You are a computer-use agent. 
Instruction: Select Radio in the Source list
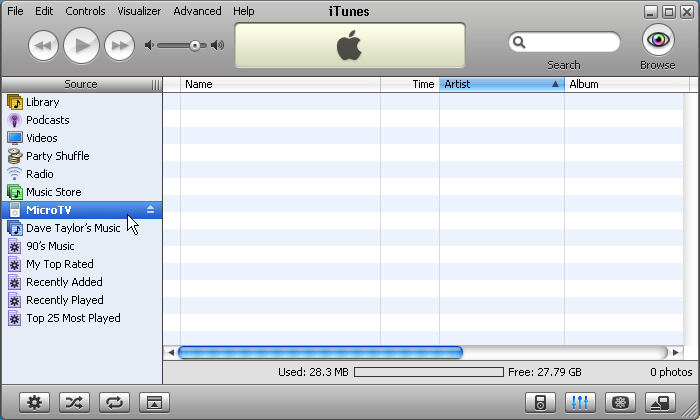[82, 174]
